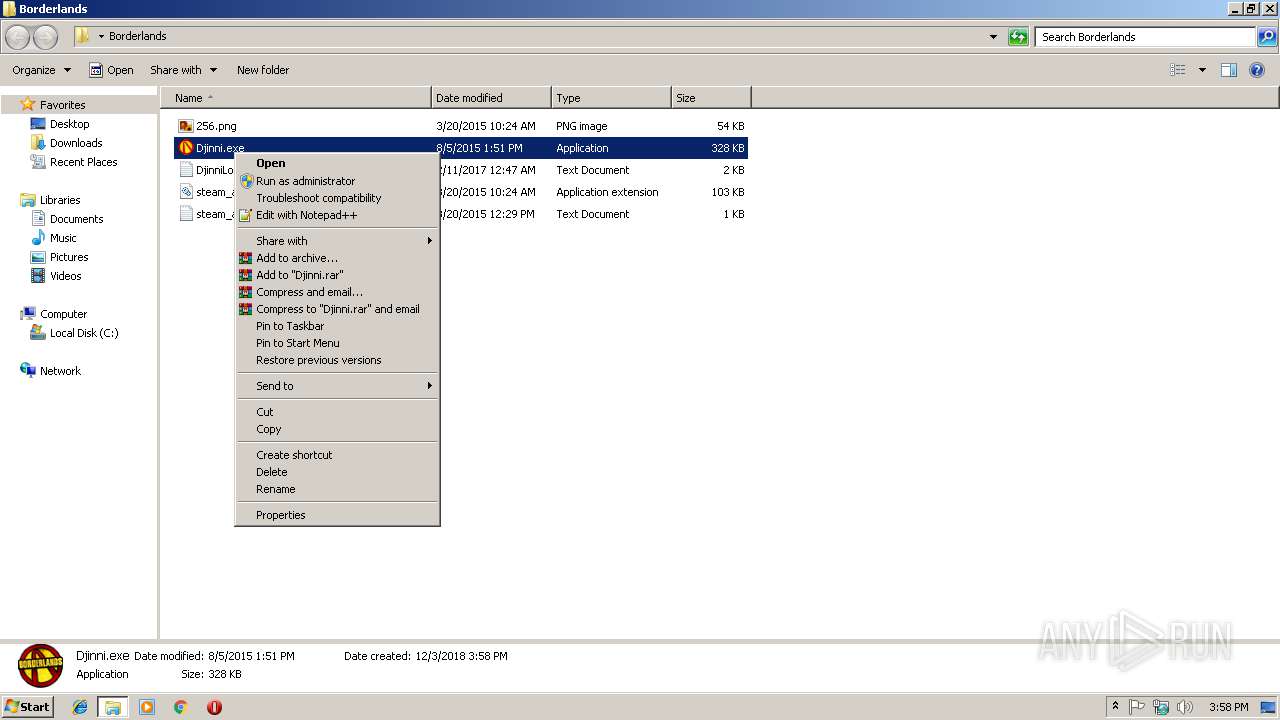Show hidden tray icons arrow
This screenshot has width=1280, height=720.
coord(1115,707)
